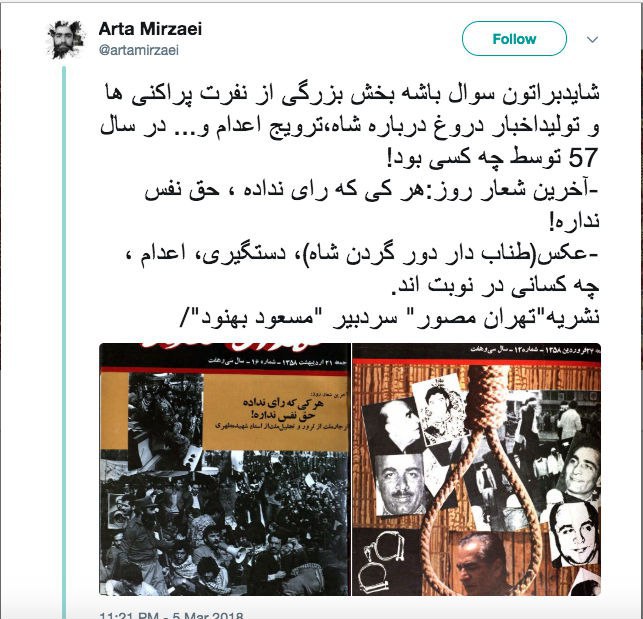Click the Arta Mirzaei display name

[150, 29]
